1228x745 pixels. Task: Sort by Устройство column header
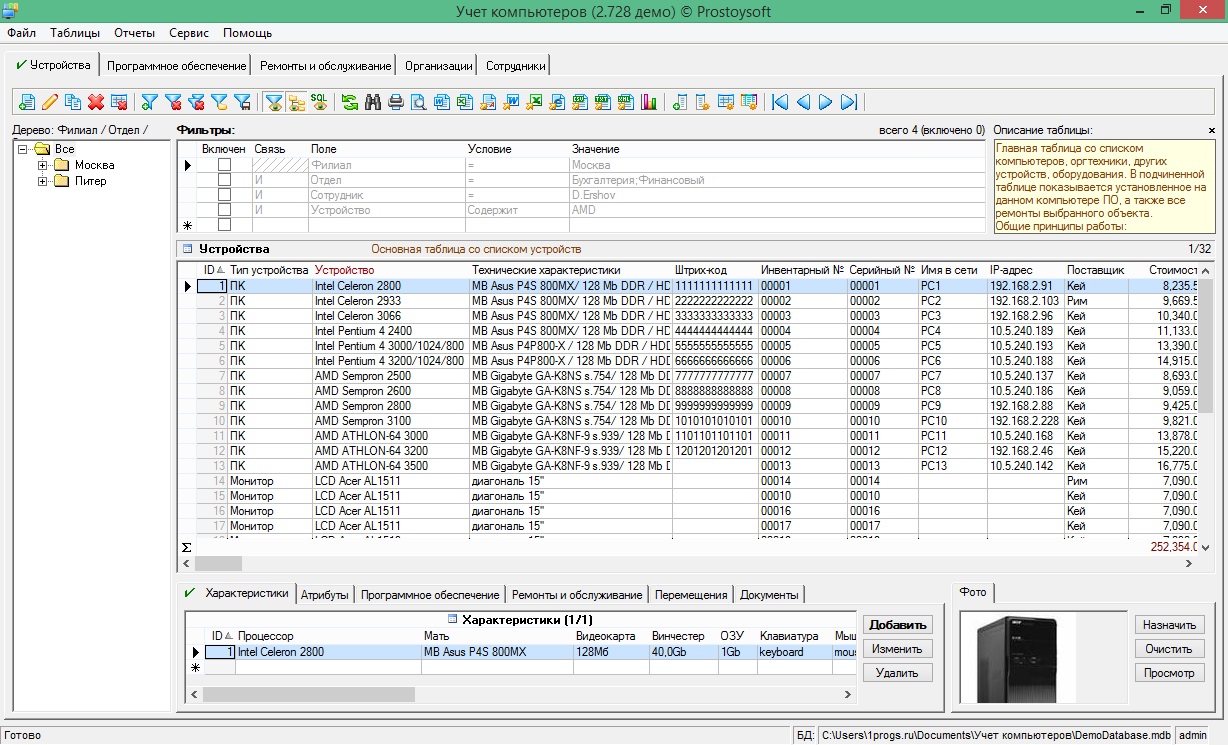391,270
